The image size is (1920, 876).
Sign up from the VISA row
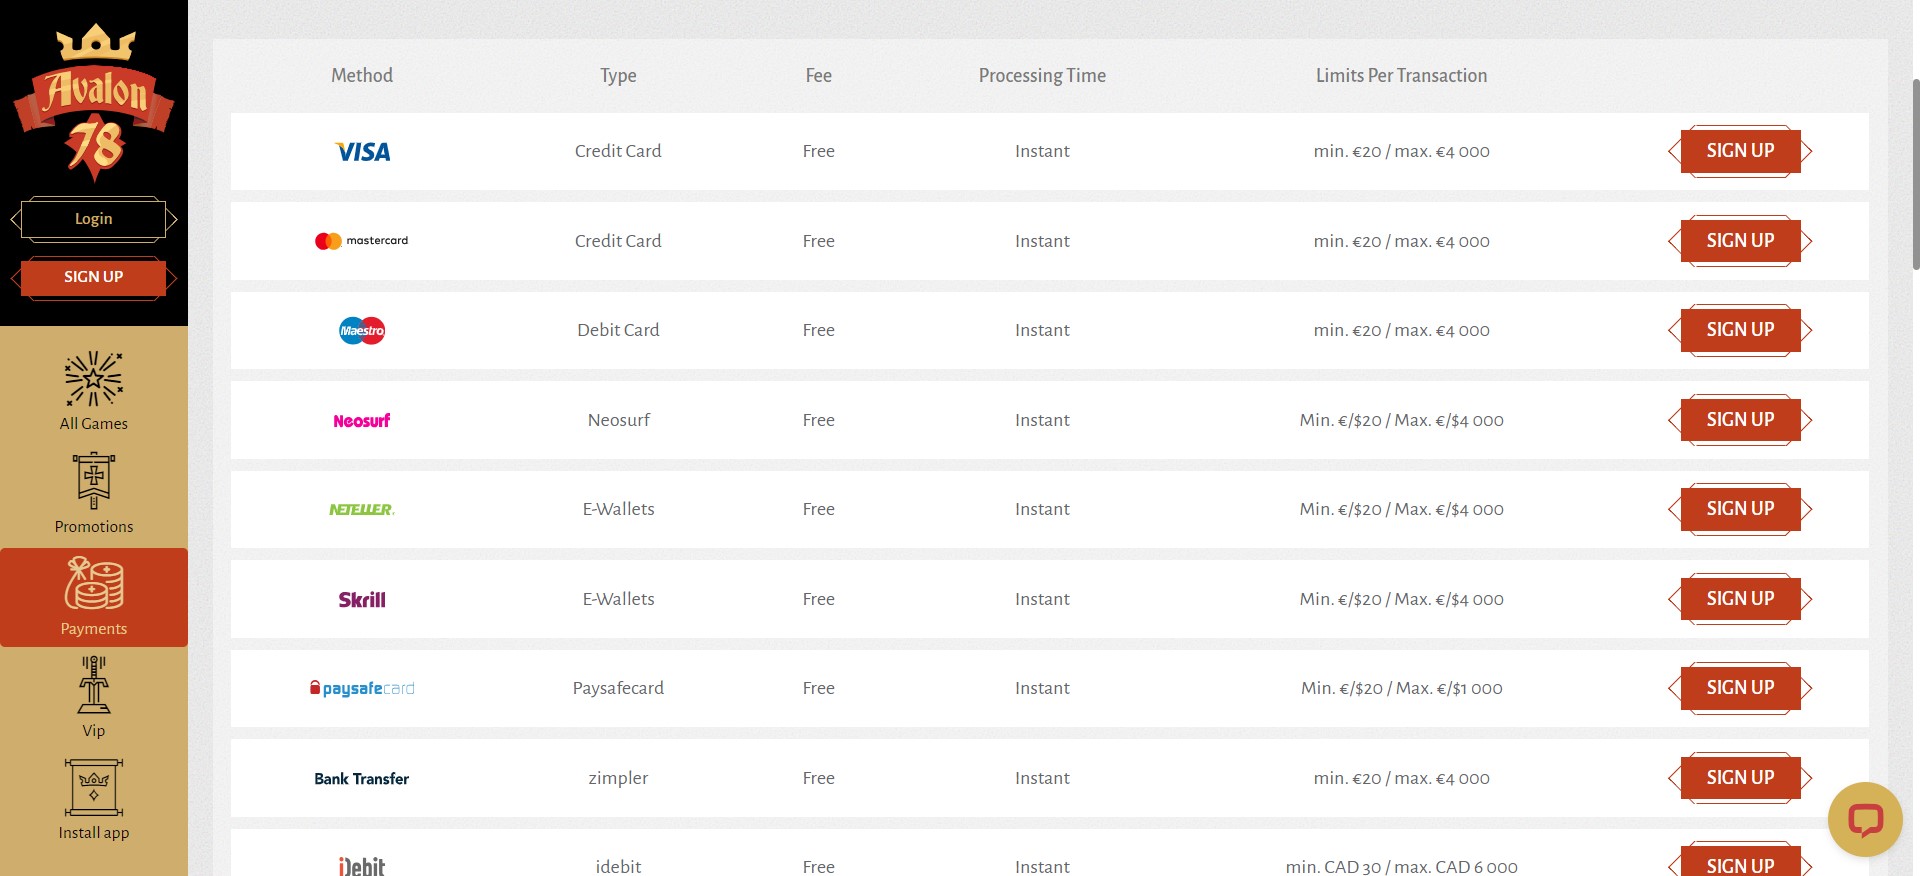pyautogui.click(x=1740, y=151)
